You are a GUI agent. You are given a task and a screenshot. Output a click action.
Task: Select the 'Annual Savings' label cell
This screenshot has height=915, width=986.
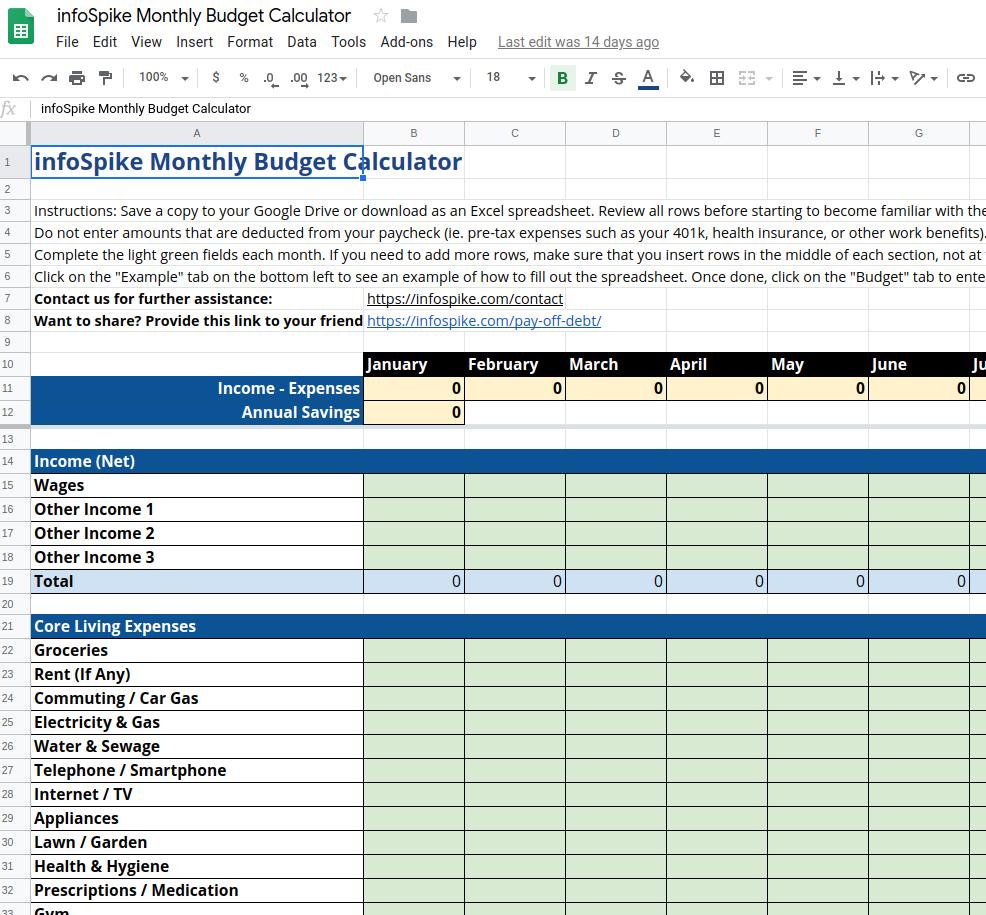coord(197,413)
